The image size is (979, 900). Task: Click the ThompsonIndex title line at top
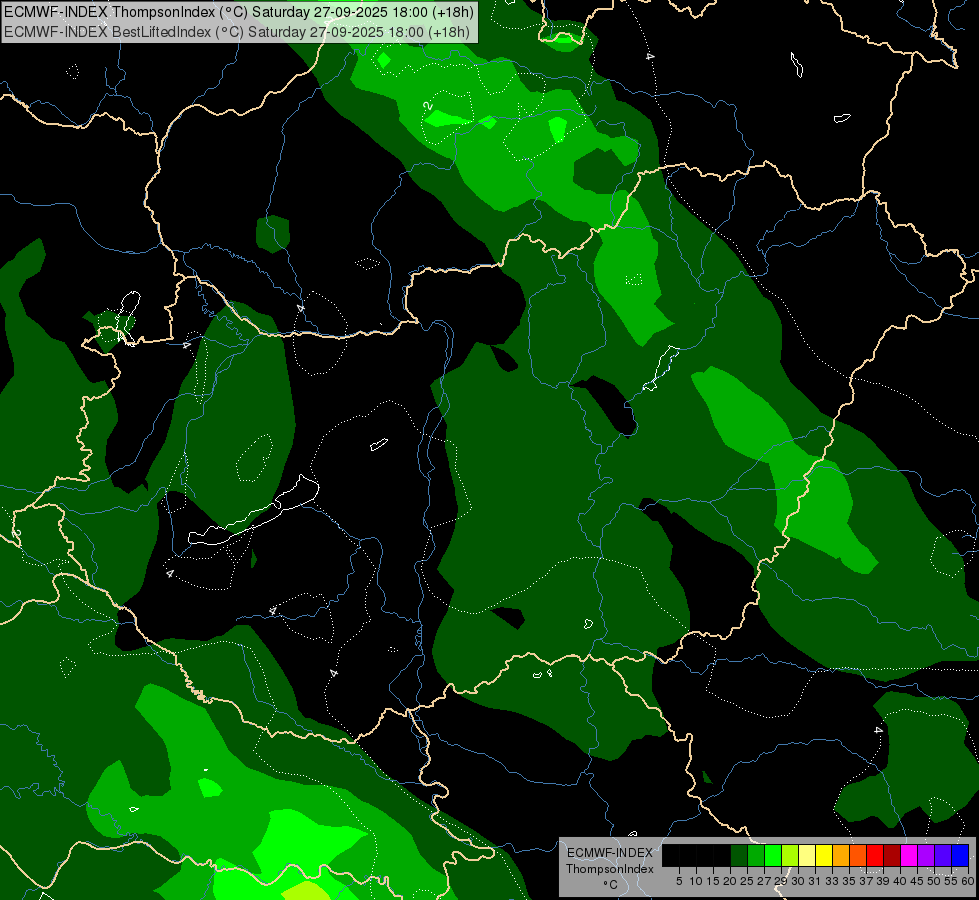239,12
